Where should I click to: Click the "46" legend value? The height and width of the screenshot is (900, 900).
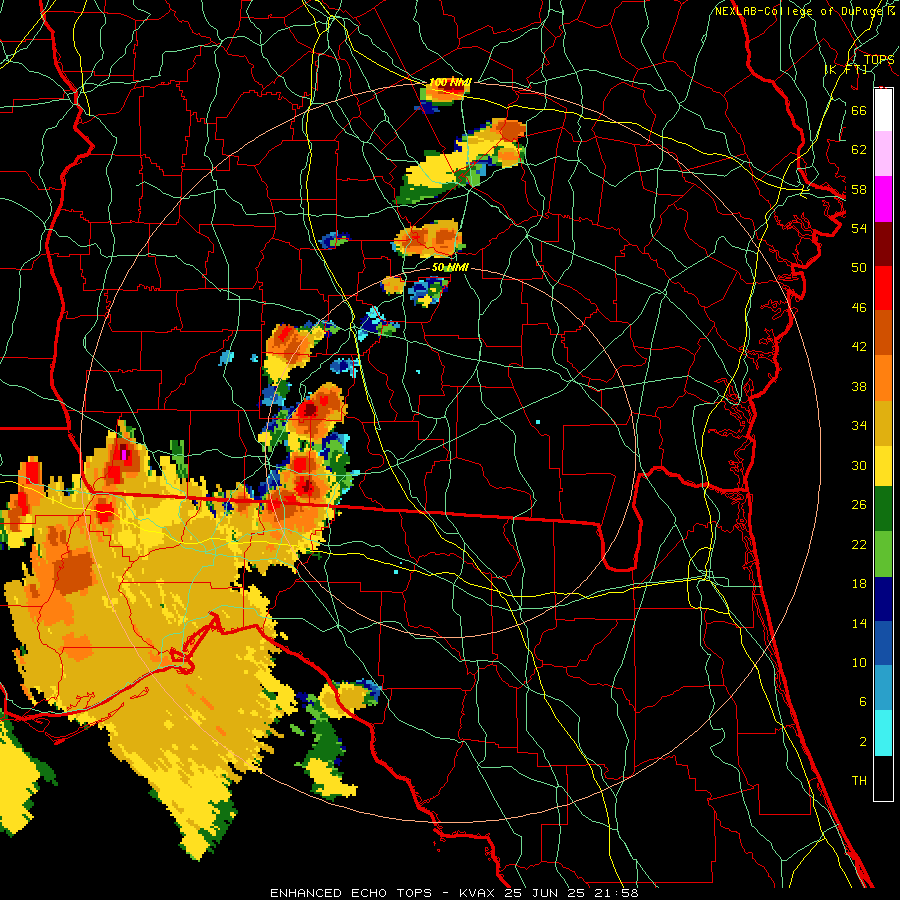click(x=859, y=307)
